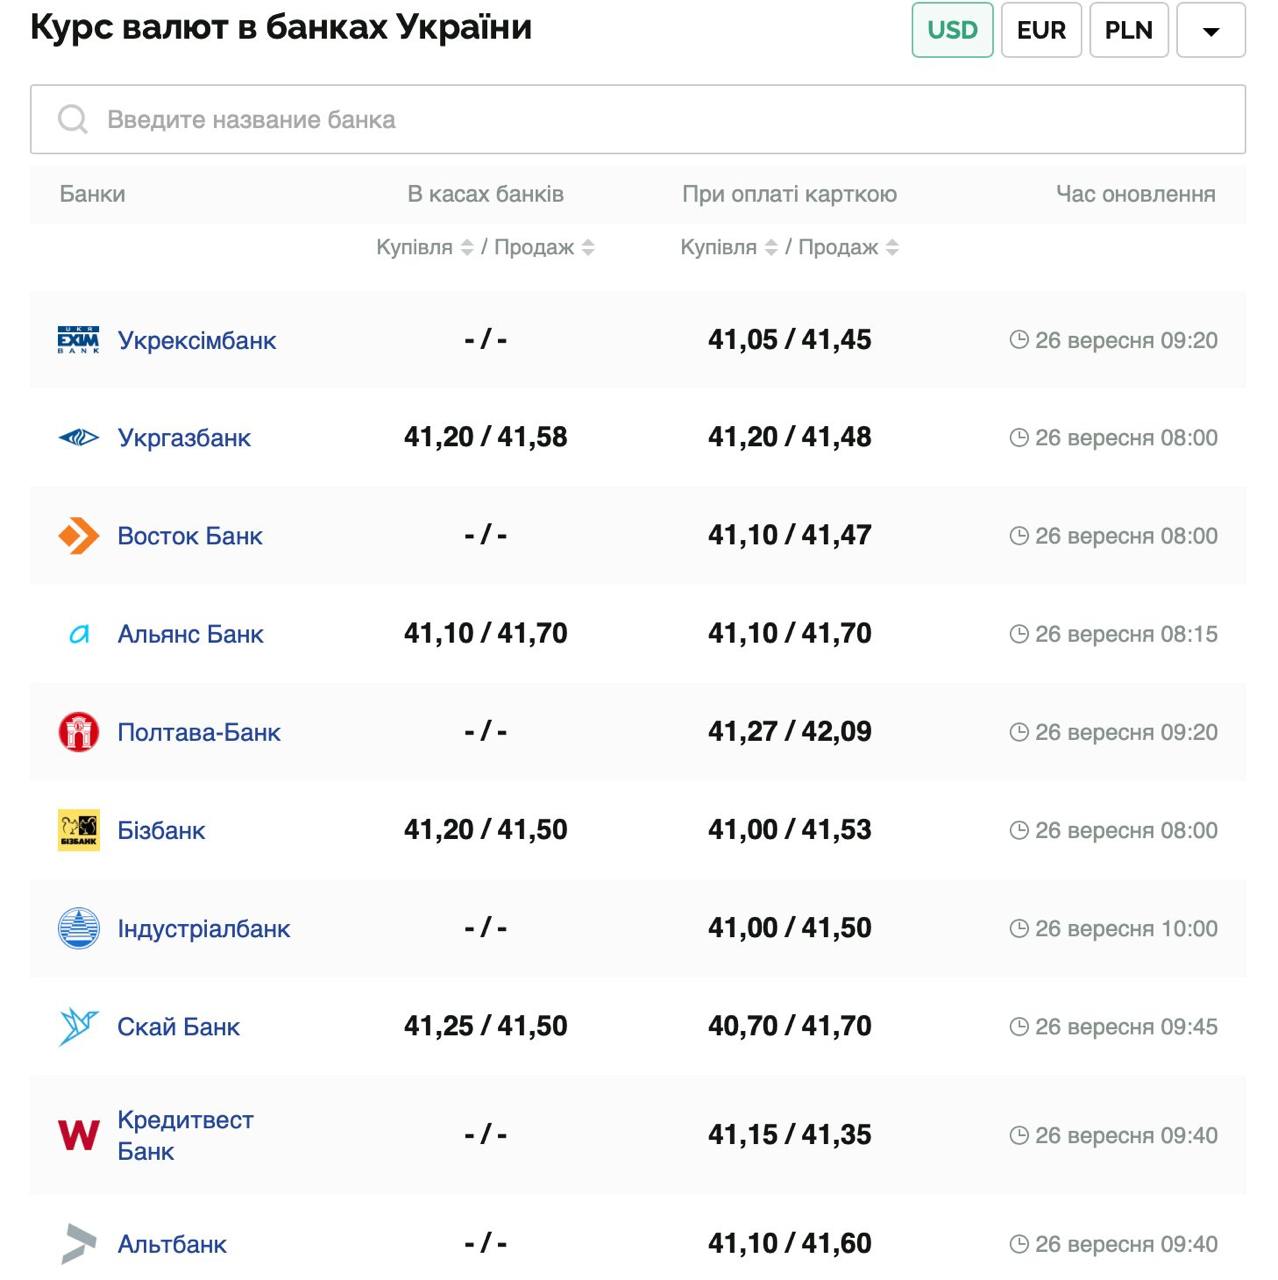Click the red Poltava-Bank logo

(x=78, y=732)
